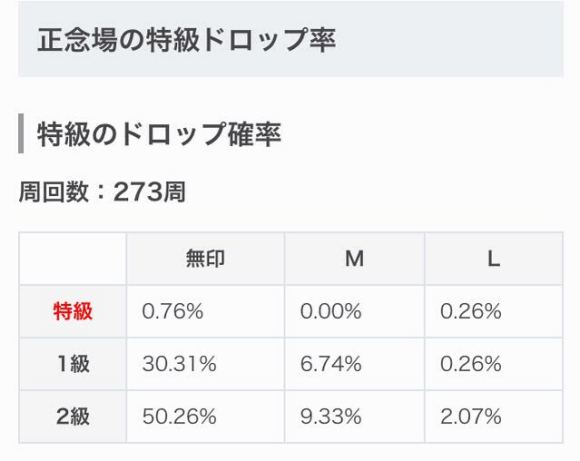
Task: Click the red 特級 row label
Action: click(x=72, y=312)
